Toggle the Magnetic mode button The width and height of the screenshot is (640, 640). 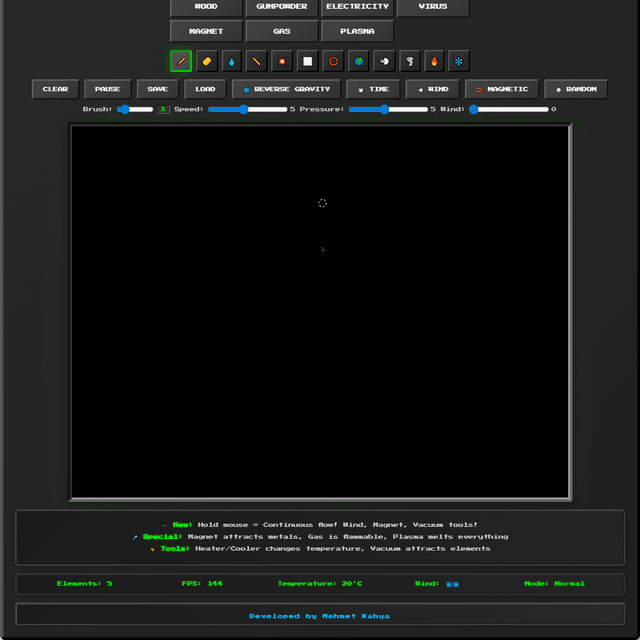point(501,89)
